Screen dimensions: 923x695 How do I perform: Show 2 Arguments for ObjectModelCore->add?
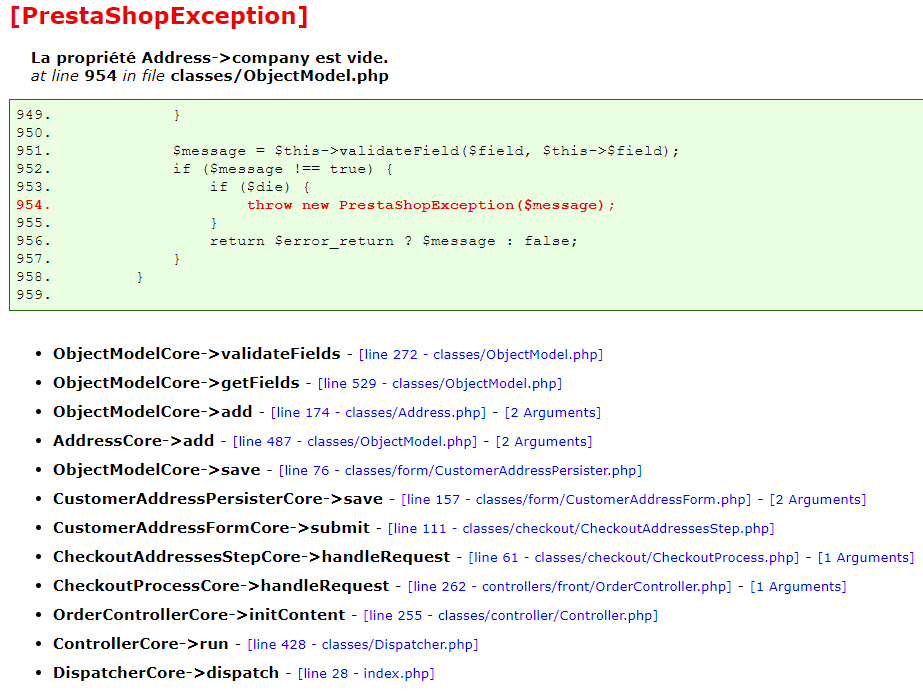553,413
